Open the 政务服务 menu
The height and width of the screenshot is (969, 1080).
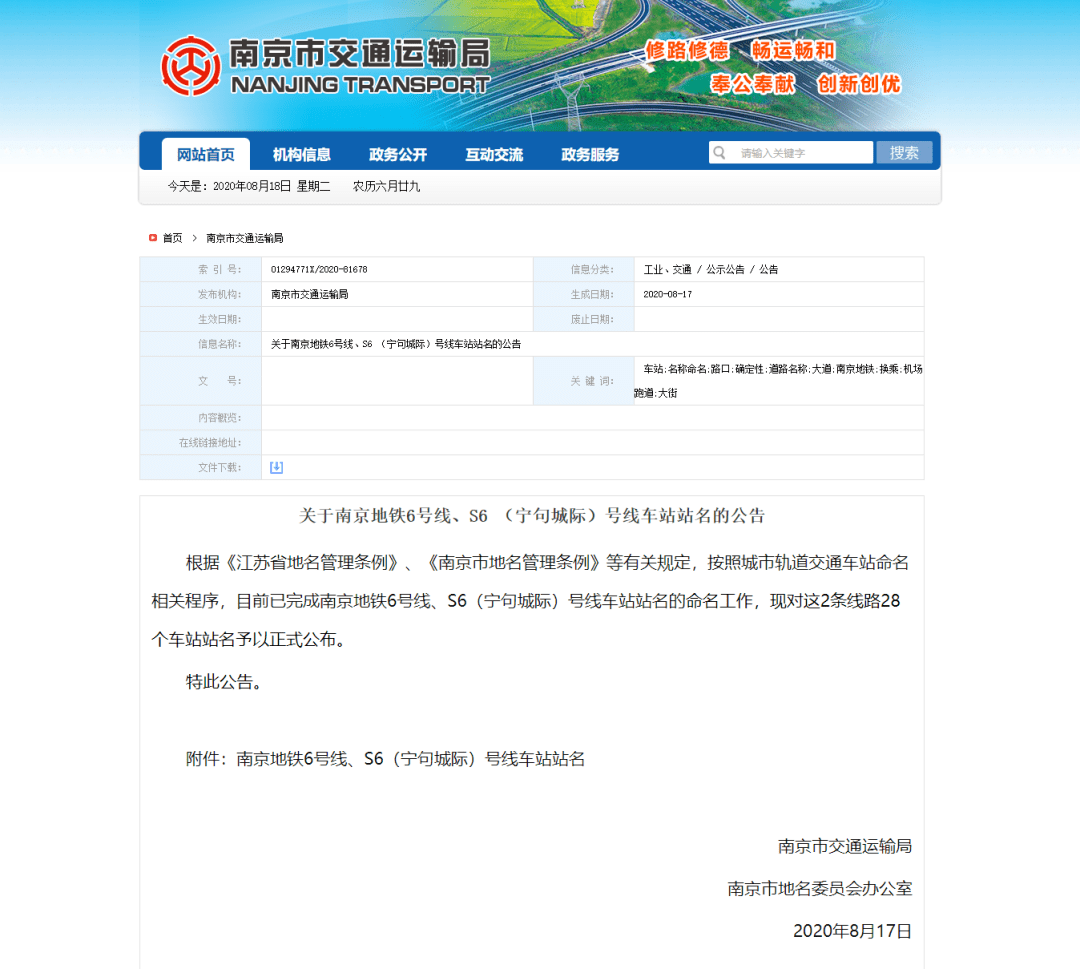[590, 154]
